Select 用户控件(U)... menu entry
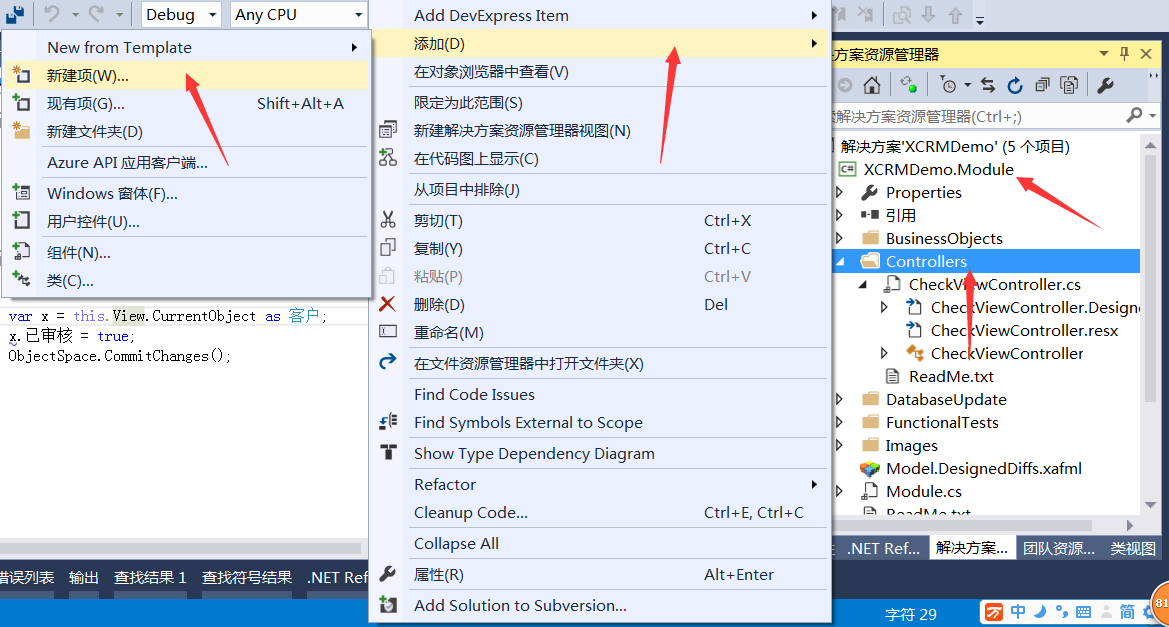1169x627 pixels. point(186,221)
